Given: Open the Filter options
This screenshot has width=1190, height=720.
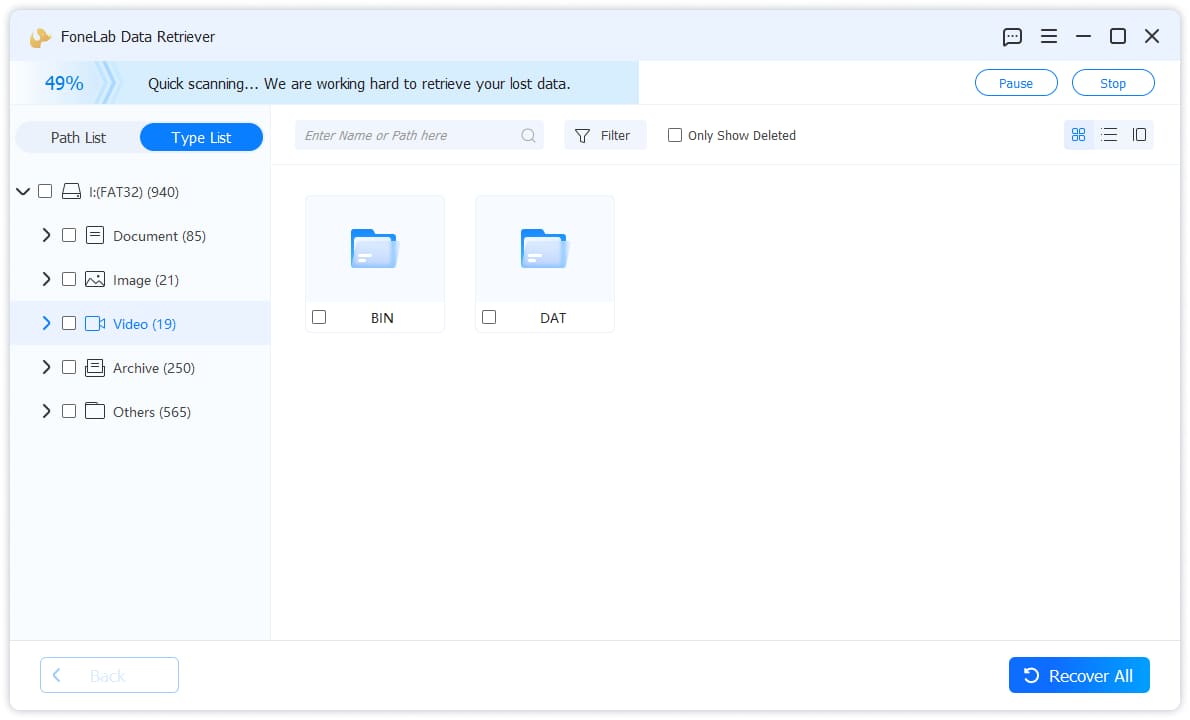Looking at the screenshot, I should click(x=605, y=135).
